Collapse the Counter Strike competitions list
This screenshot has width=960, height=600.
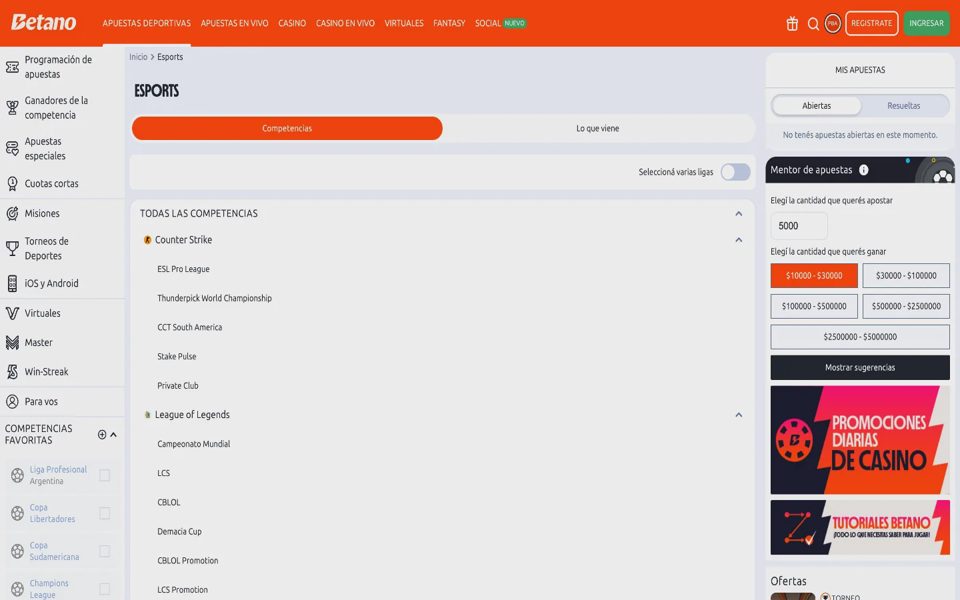pyautogui.click(x=738, y=240)
